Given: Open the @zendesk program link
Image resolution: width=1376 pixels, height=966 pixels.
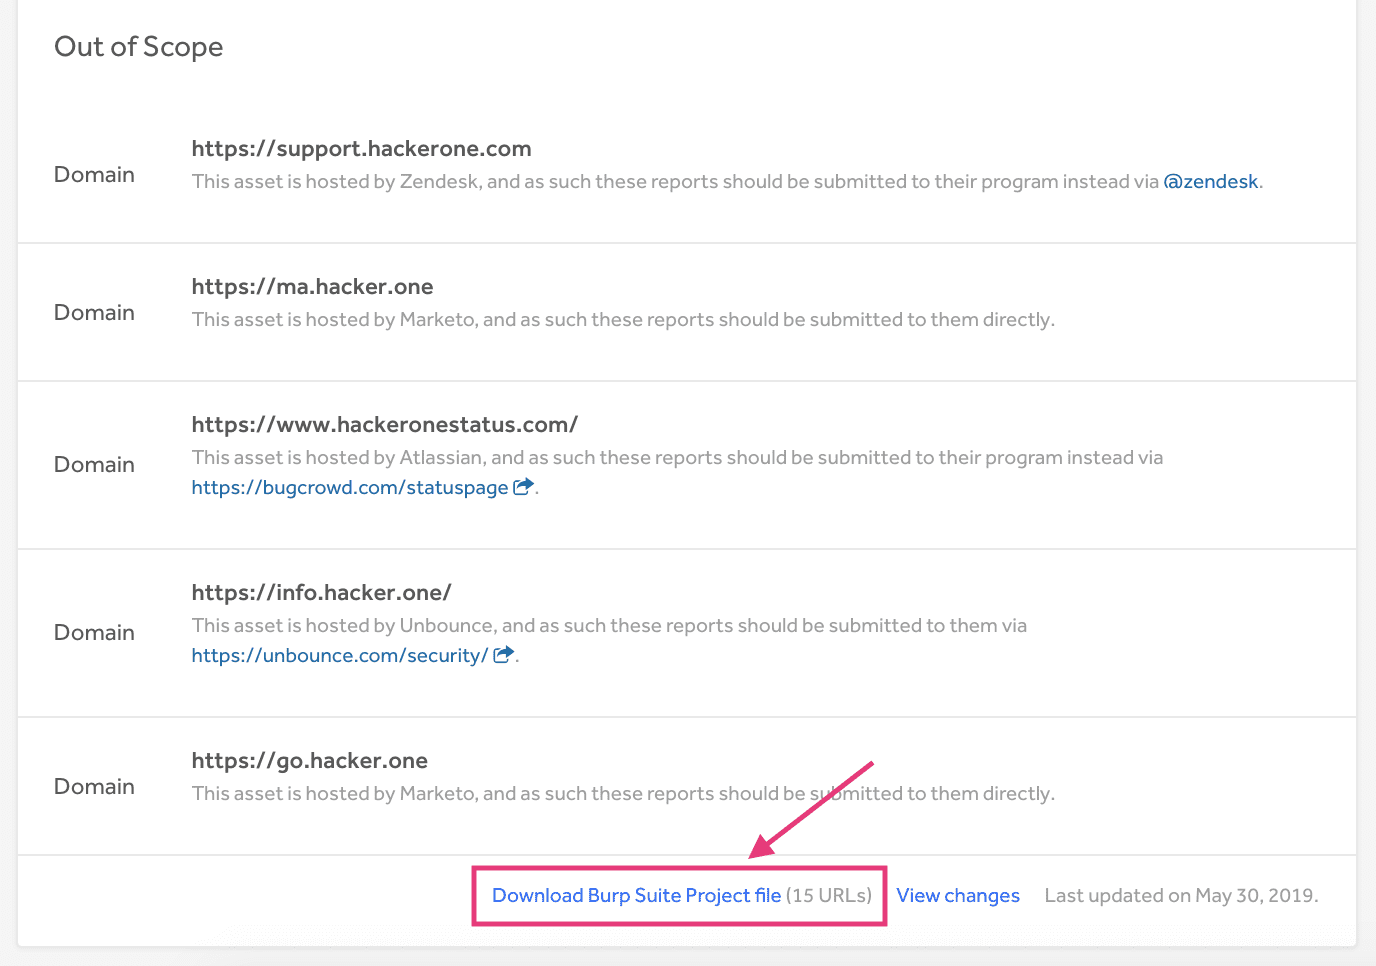Looking at the screenshot, I should point(1210,181).
